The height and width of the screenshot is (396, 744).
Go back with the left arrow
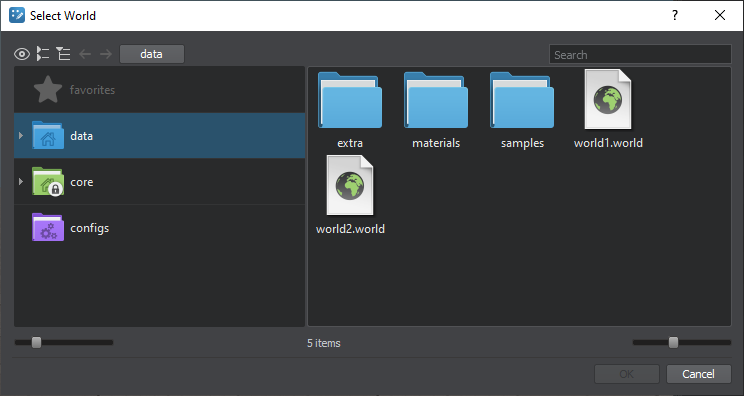(x=85, y=54)
